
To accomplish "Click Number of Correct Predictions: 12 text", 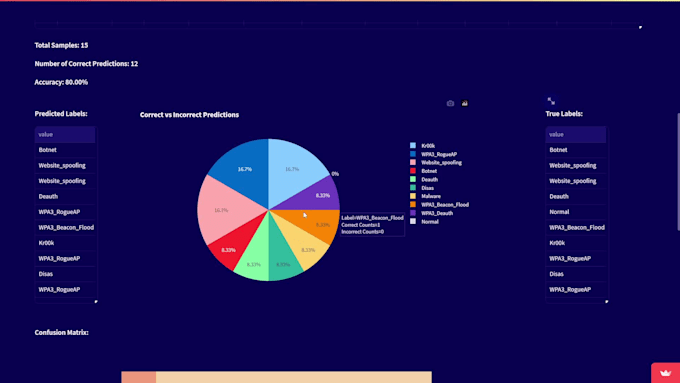I will (86, 64).
